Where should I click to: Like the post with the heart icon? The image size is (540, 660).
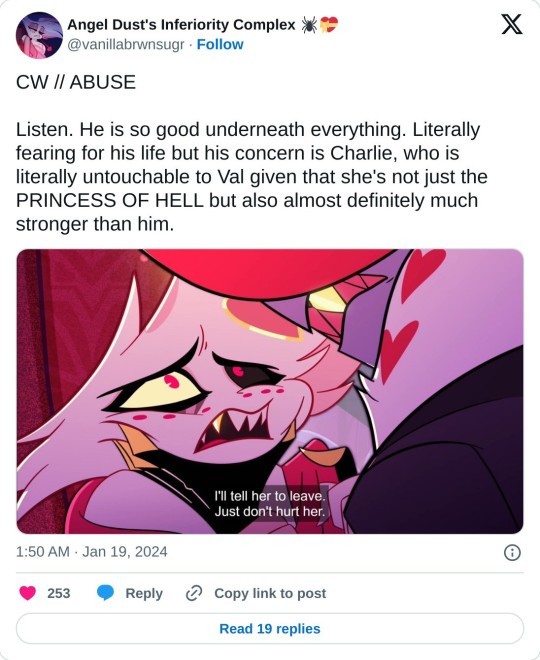coord(28,593)
